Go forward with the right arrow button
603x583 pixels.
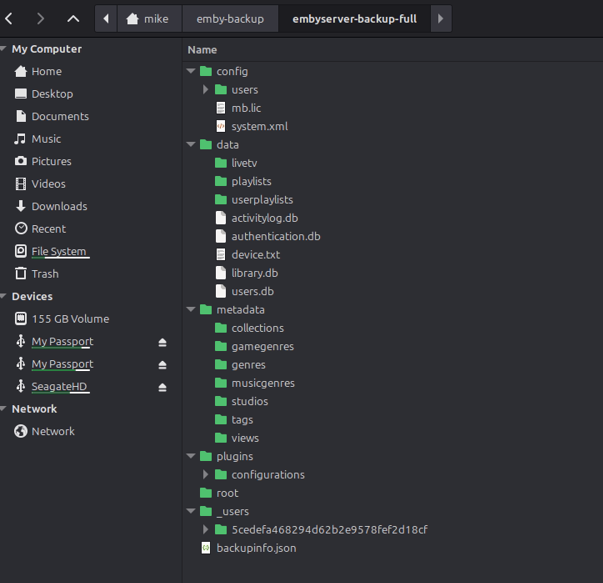(x=40, y=18)
